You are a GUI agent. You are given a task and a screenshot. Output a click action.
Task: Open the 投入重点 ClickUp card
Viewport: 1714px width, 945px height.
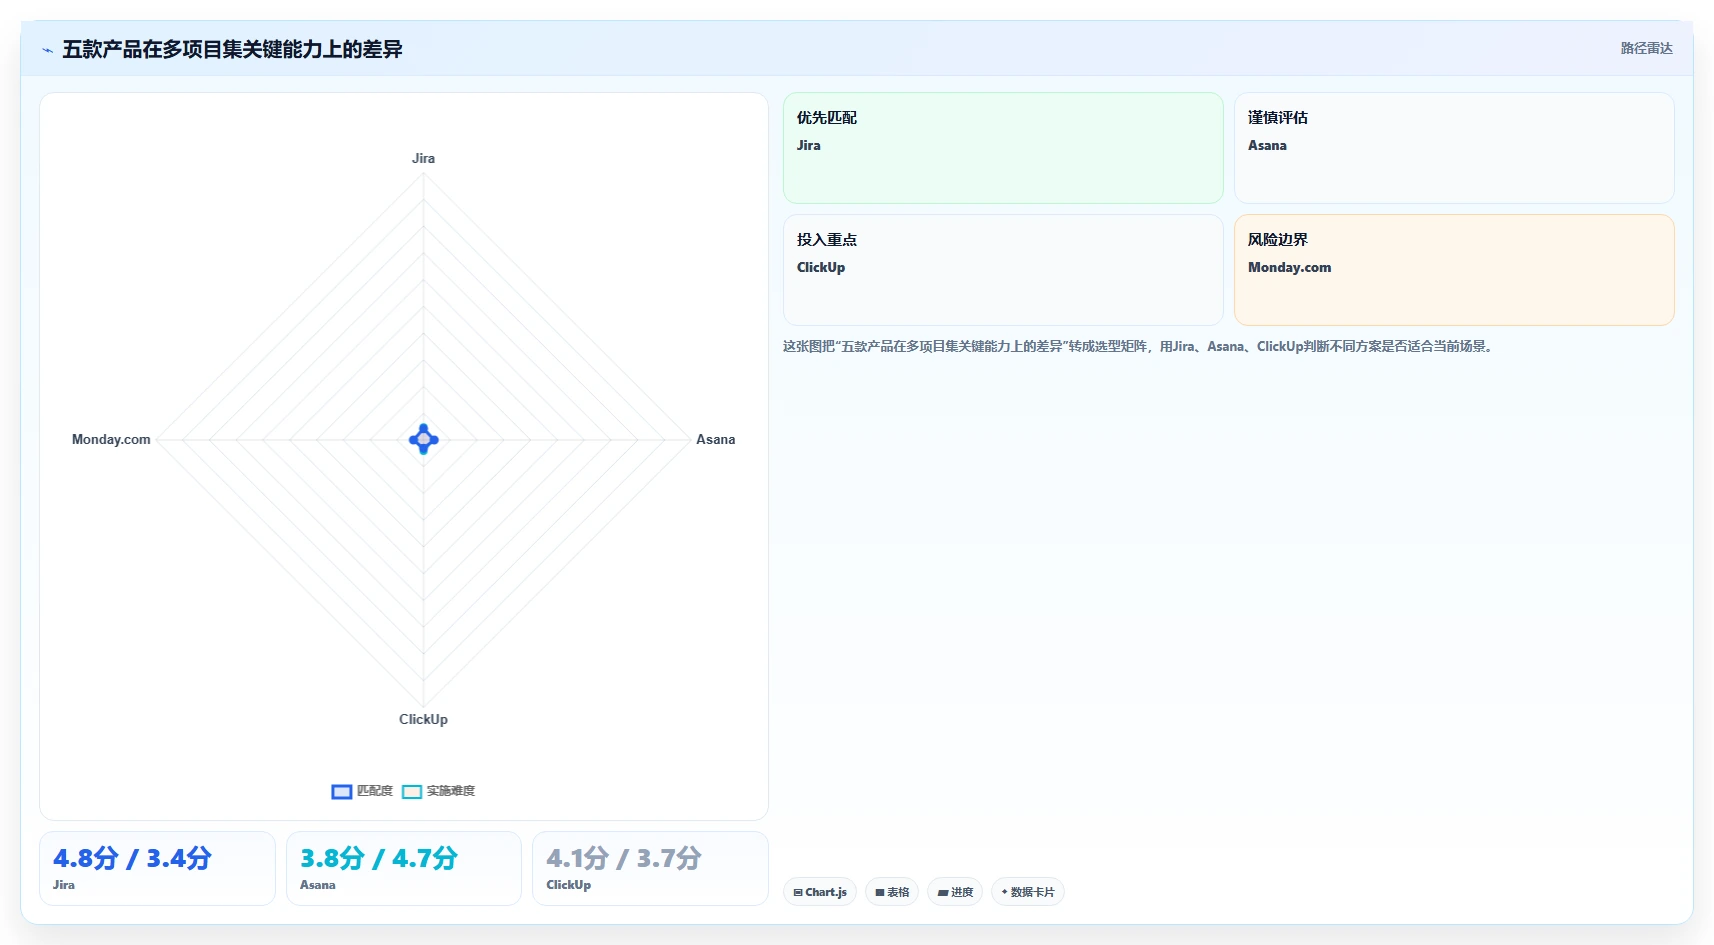(1003, 270)
